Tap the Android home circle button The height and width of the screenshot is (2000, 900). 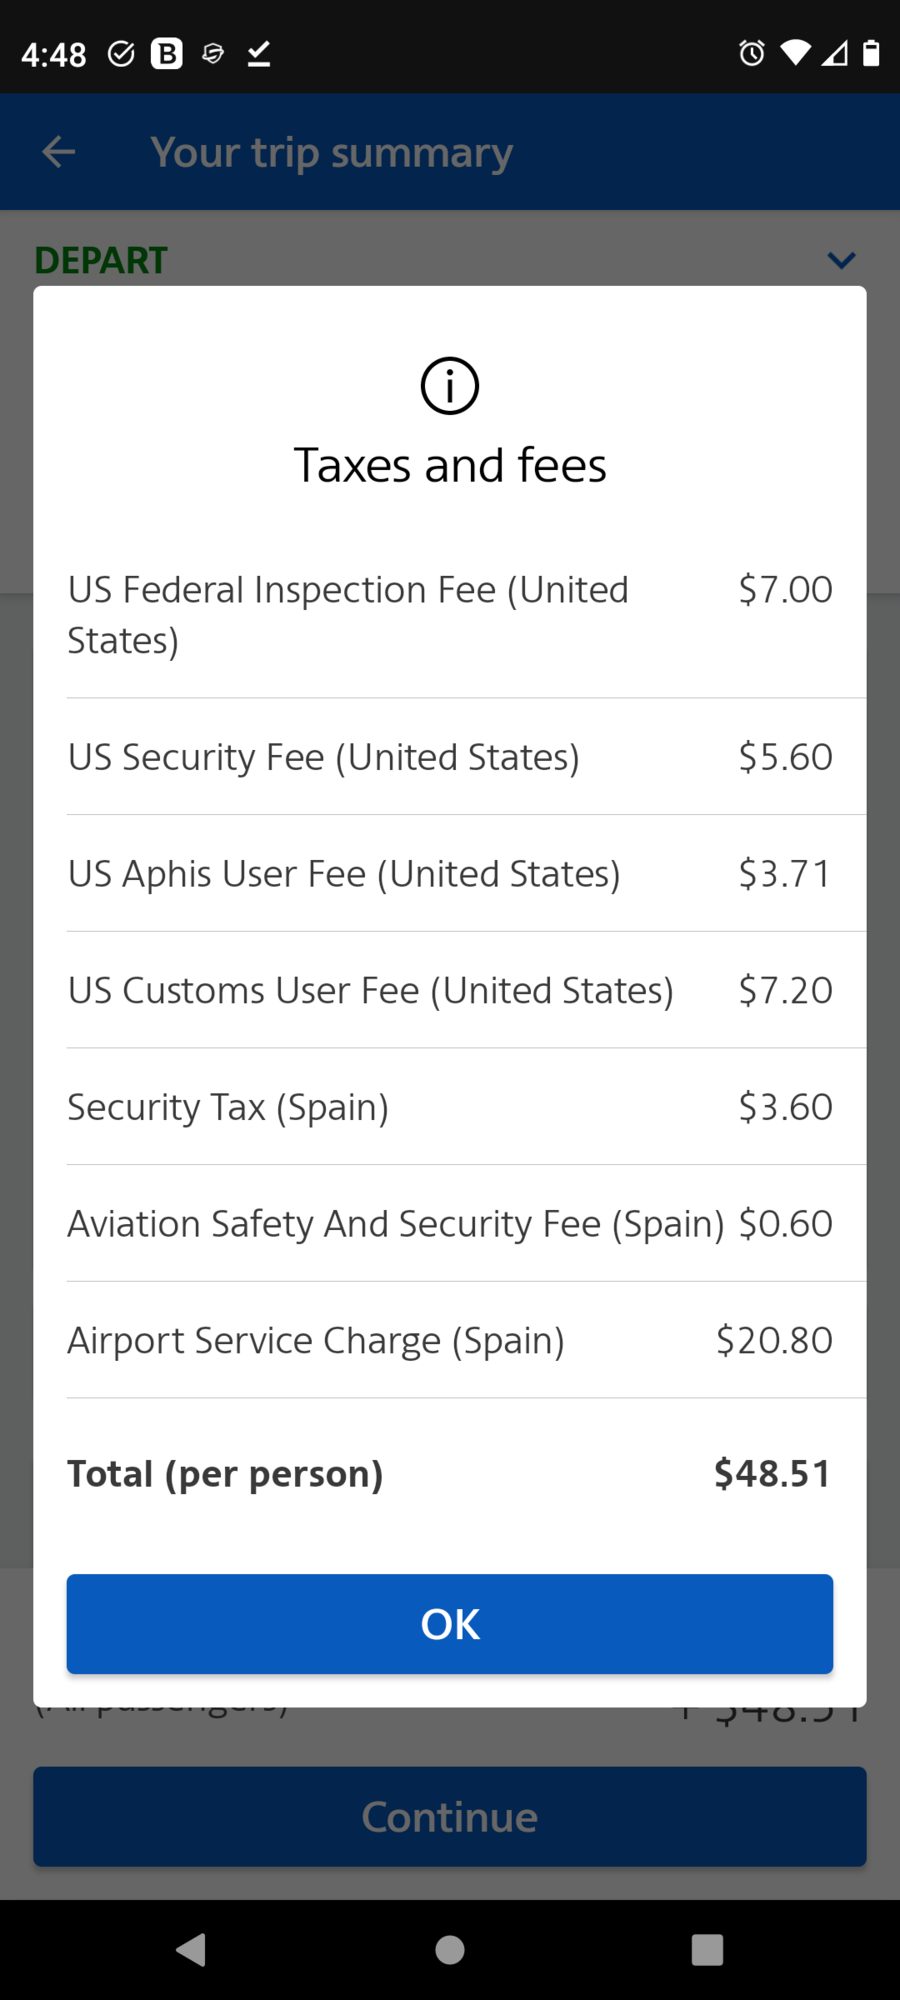point(450,1949)
